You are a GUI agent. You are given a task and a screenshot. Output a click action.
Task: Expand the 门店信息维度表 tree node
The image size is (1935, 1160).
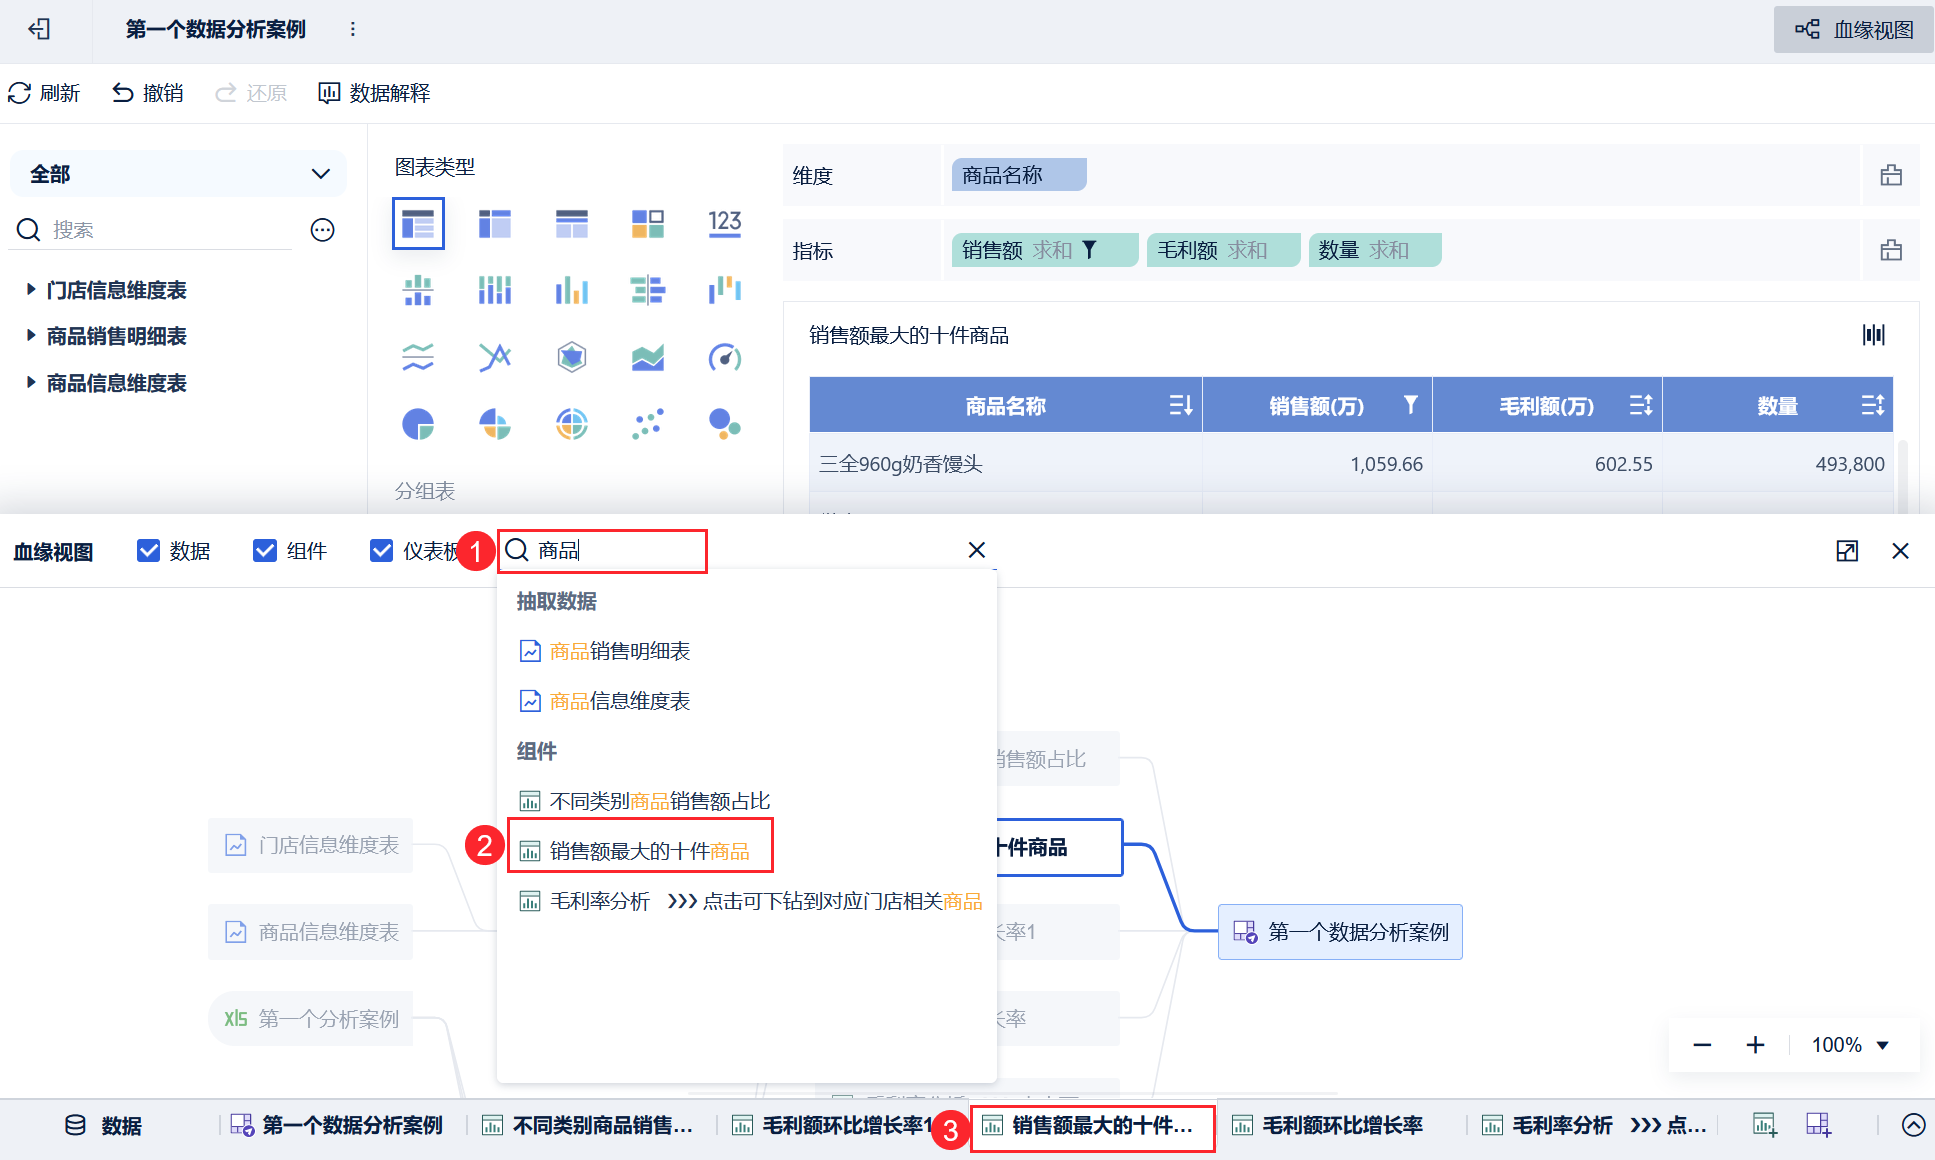[31, 290]
